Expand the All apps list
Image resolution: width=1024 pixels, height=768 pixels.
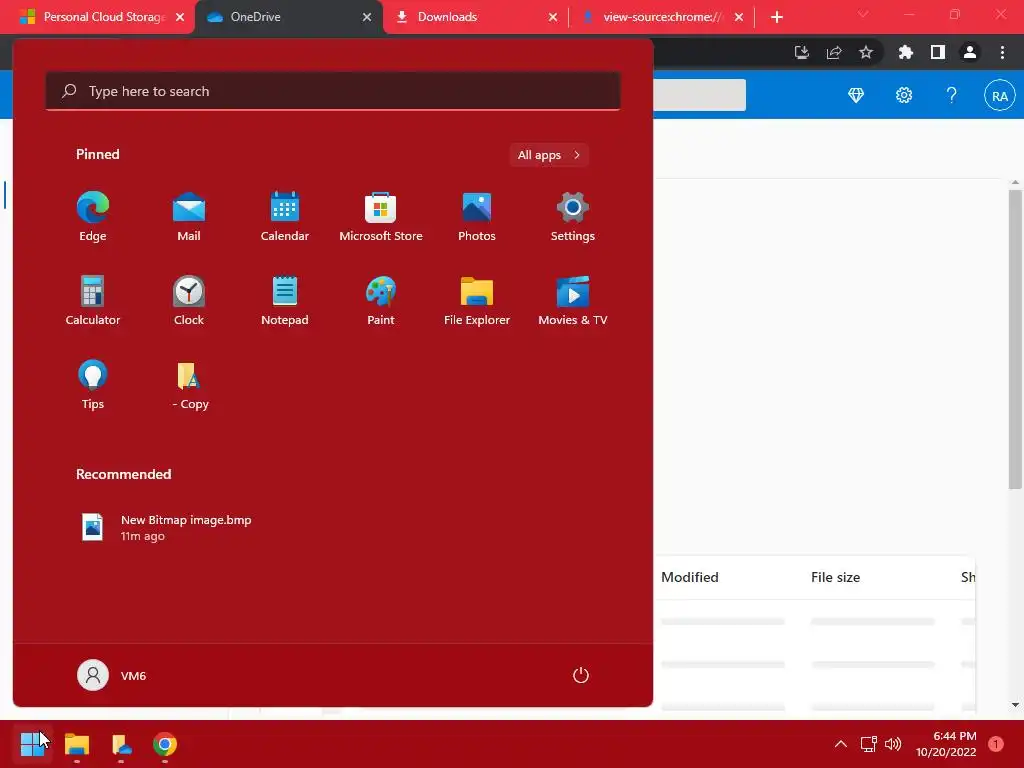click(549, 155)
